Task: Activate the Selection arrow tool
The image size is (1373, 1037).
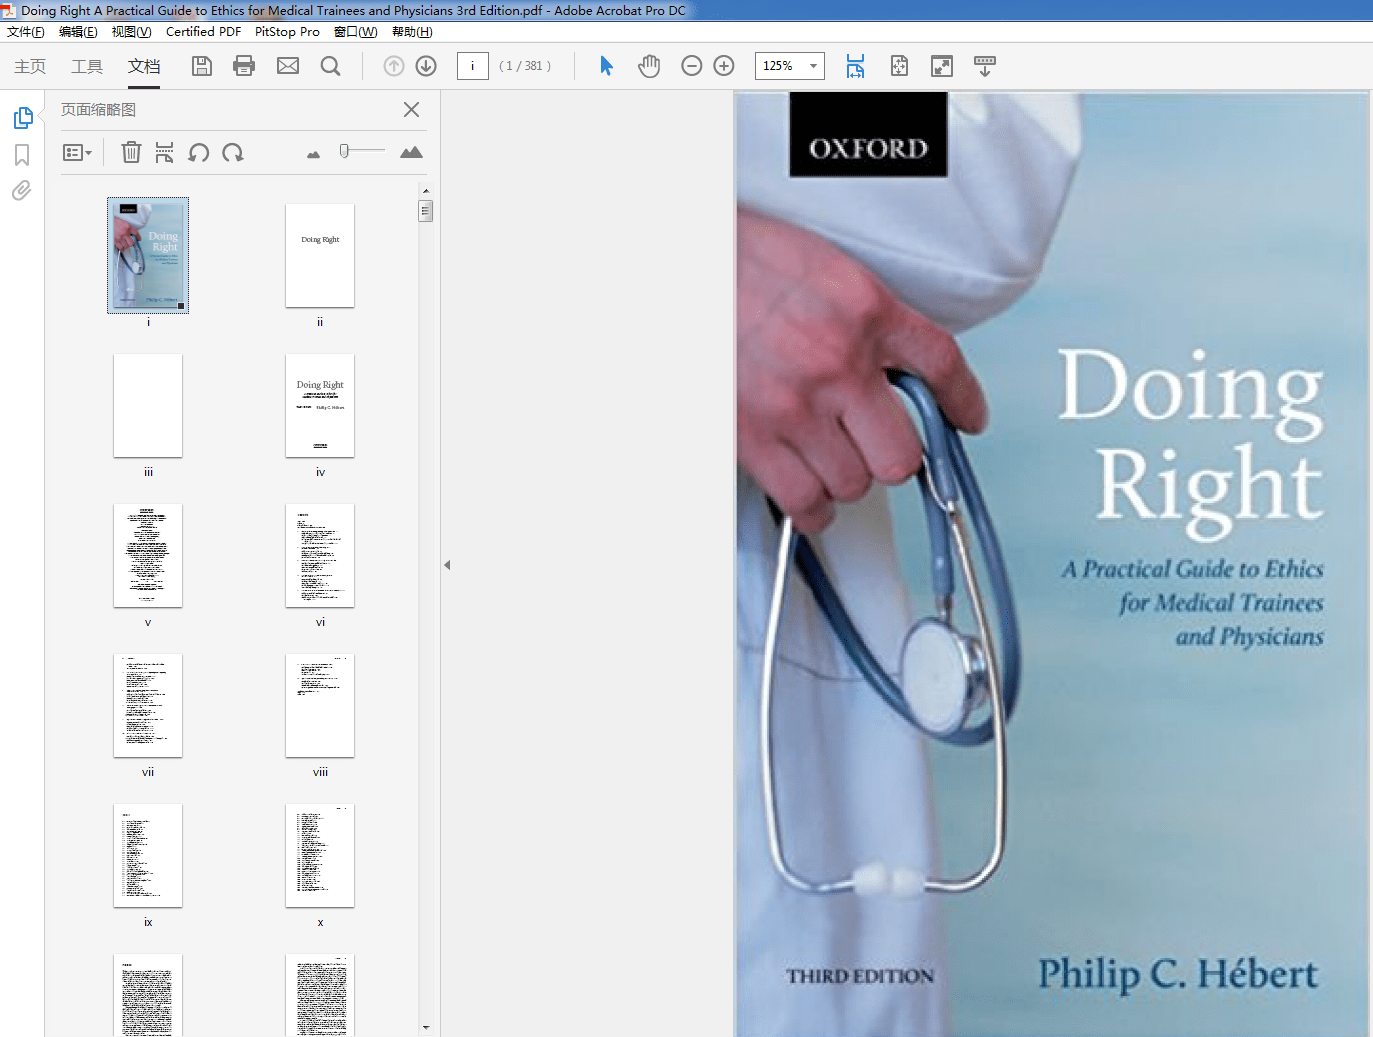Action: pyautogui.click(x=606, y=65)
